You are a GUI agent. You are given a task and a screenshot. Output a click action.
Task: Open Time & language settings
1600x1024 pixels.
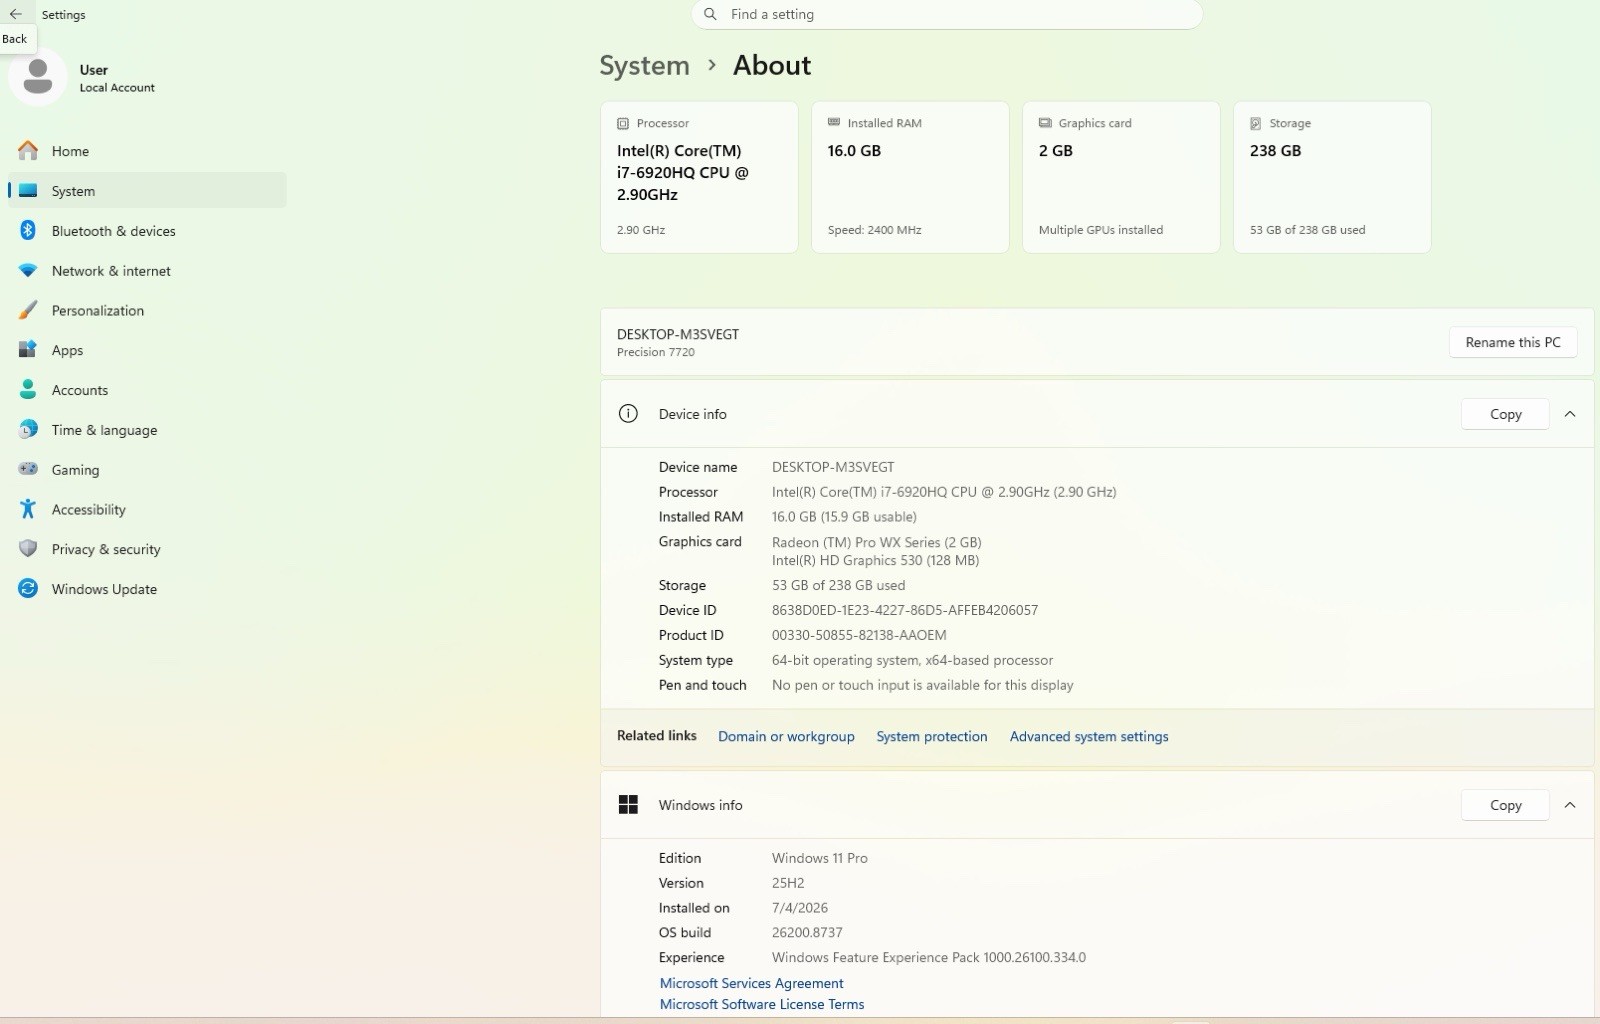click(x=147, y=430)
